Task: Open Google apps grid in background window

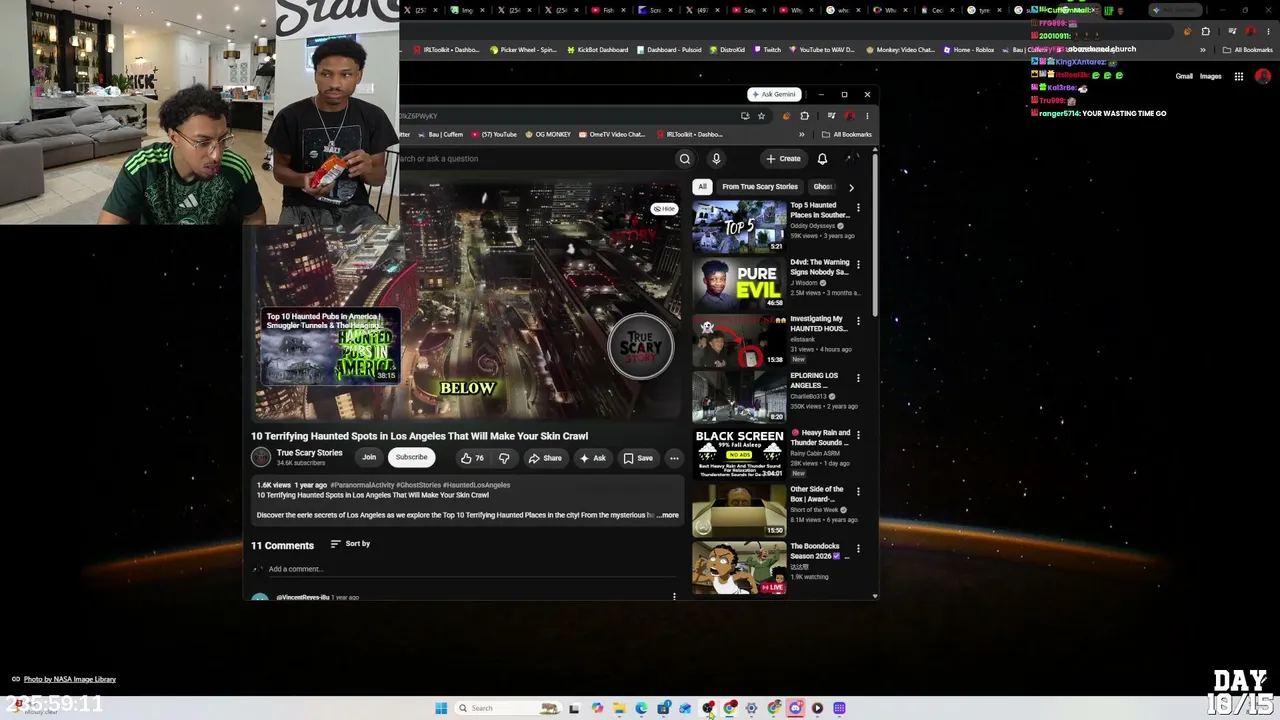Action: 1238,76
